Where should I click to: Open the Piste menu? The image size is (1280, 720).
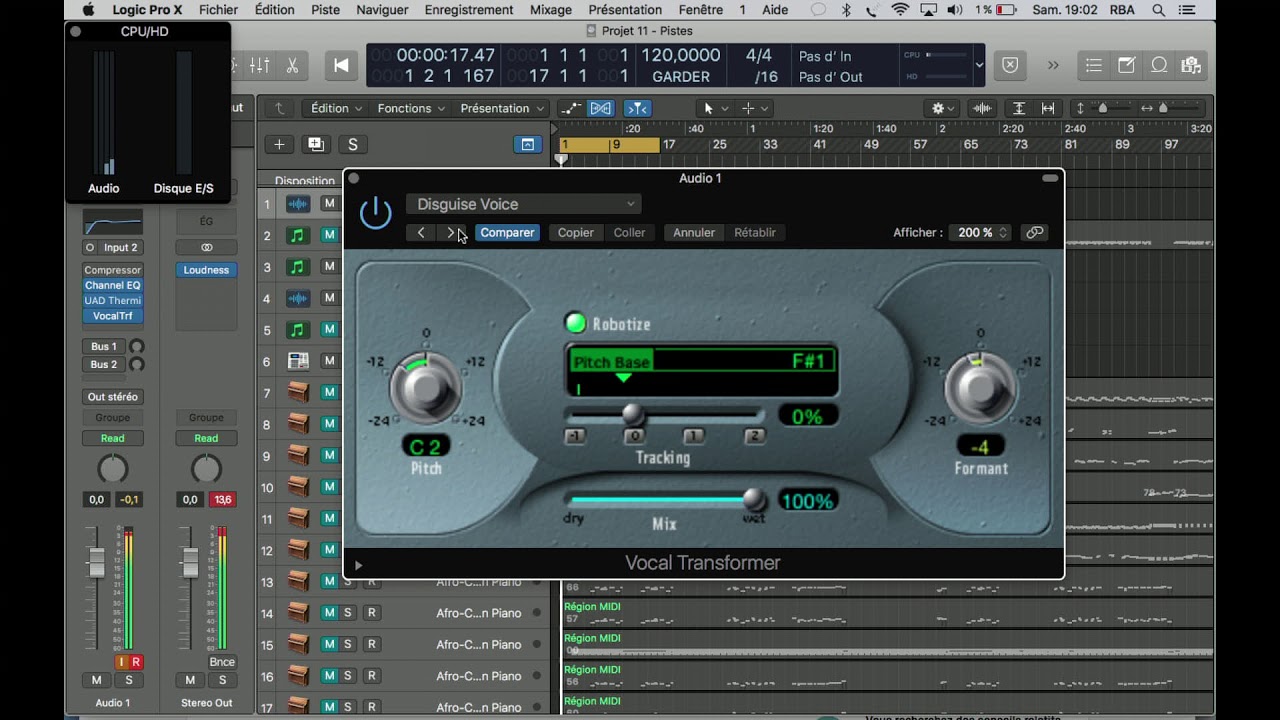(x=325, y=10)
